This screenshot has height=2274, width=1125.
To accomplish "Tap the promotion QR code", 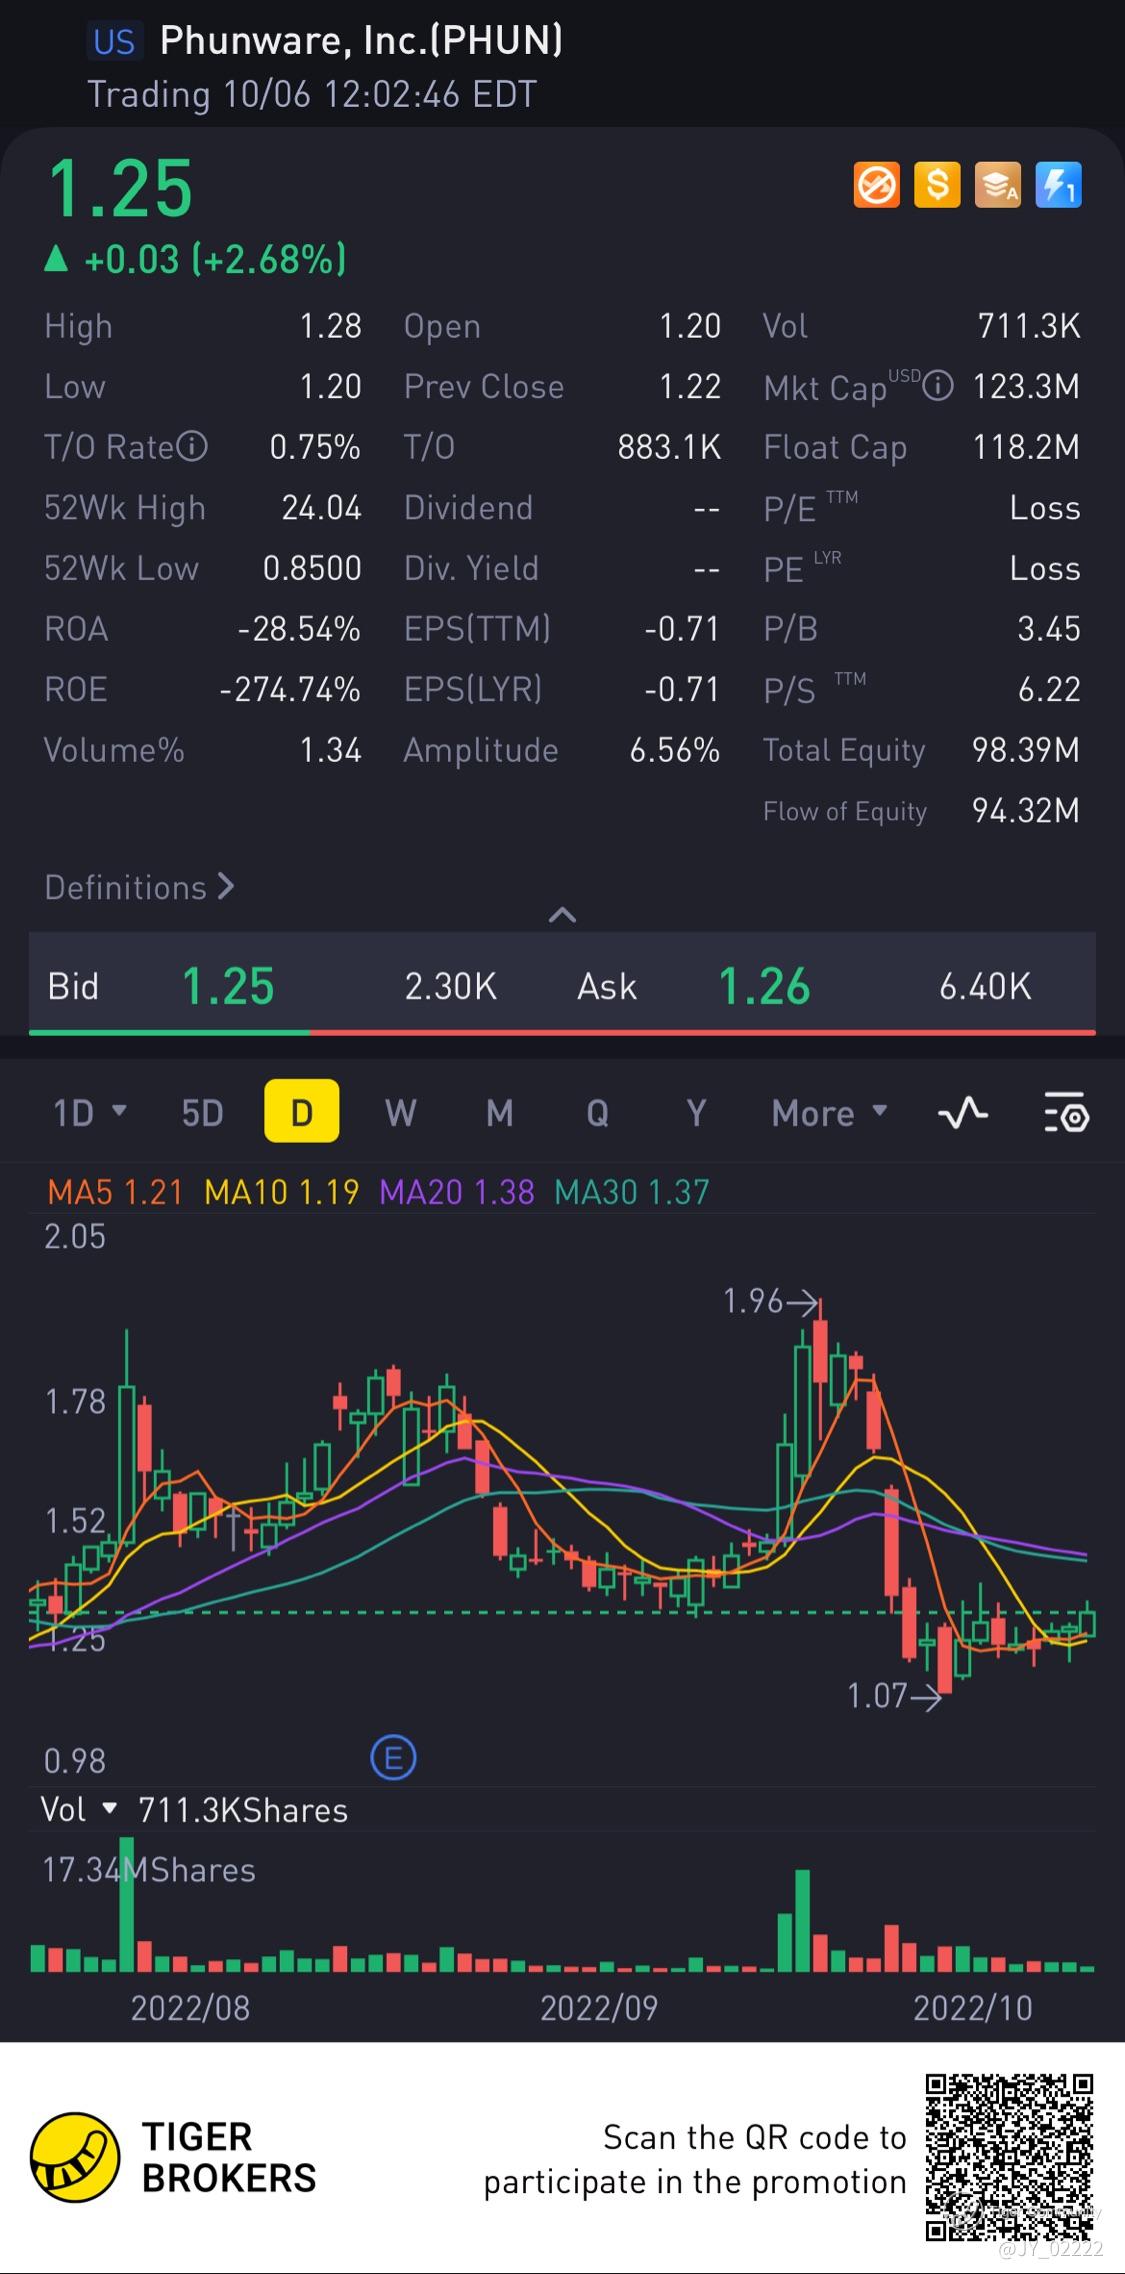I will click(x=1008, y=2158).
